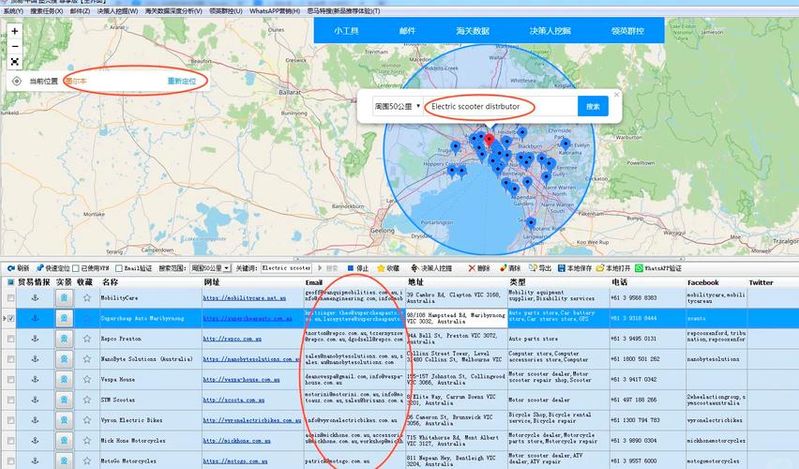Click the Electric scooter distributor search field
This screenshot has height=469, width=799.
(500, 107)
